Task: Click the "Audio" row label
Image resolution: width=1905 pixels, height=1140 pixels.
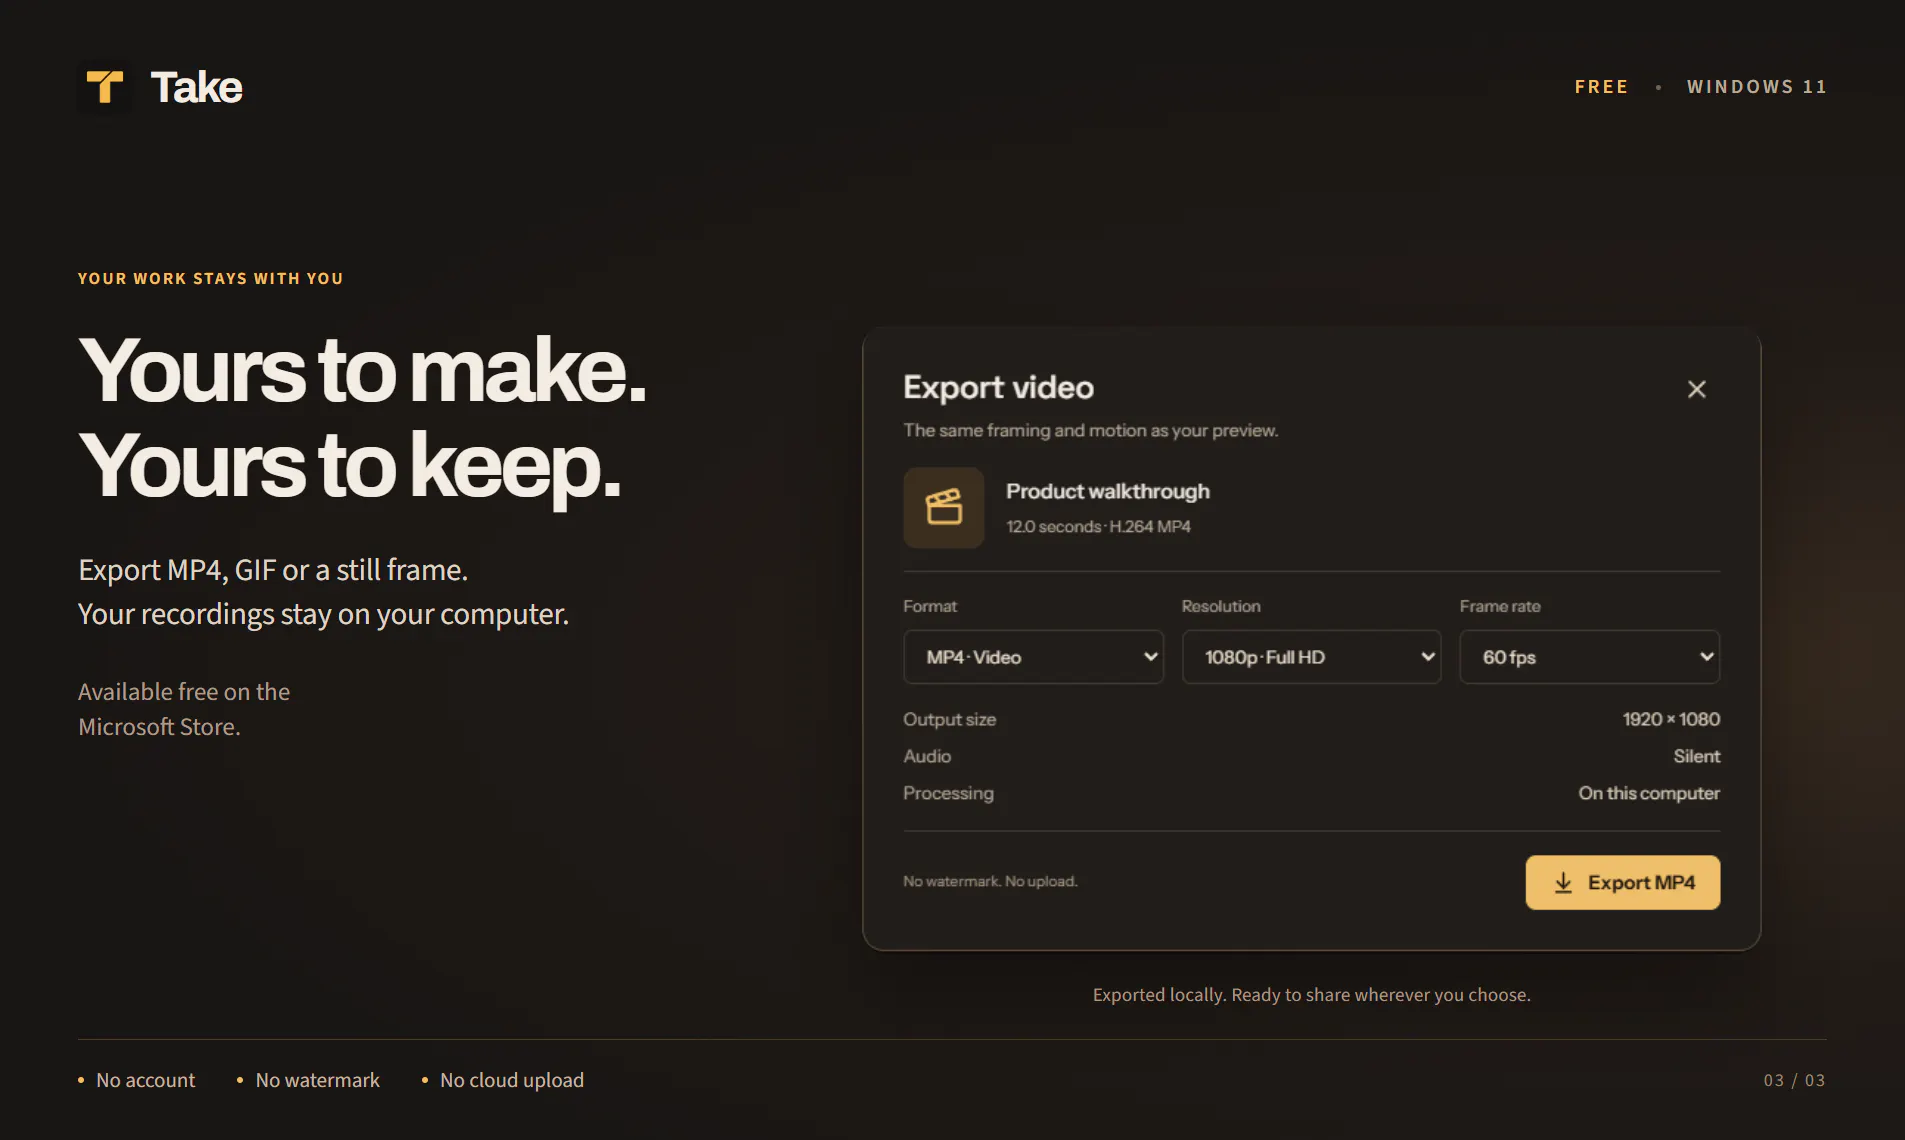Action: [927, 756]
